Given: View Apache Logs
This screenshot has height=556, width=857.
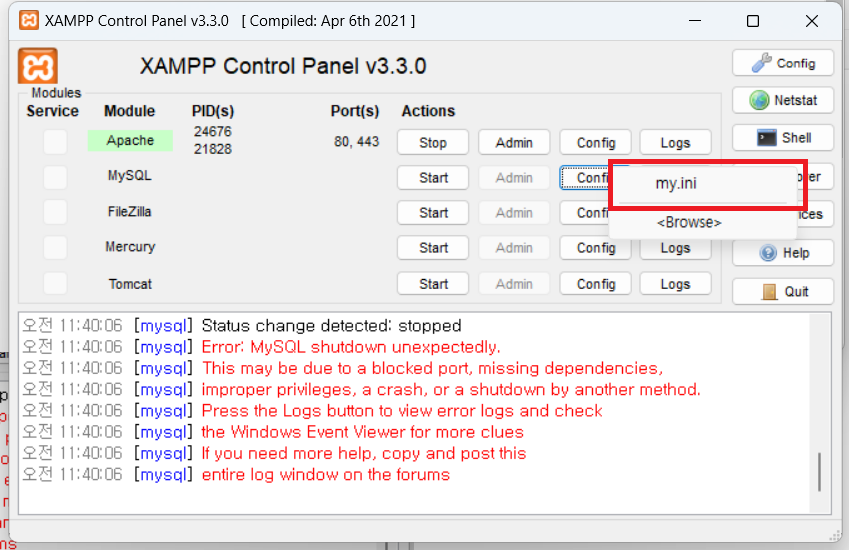Looking at the screenshot, I should 676,143.
